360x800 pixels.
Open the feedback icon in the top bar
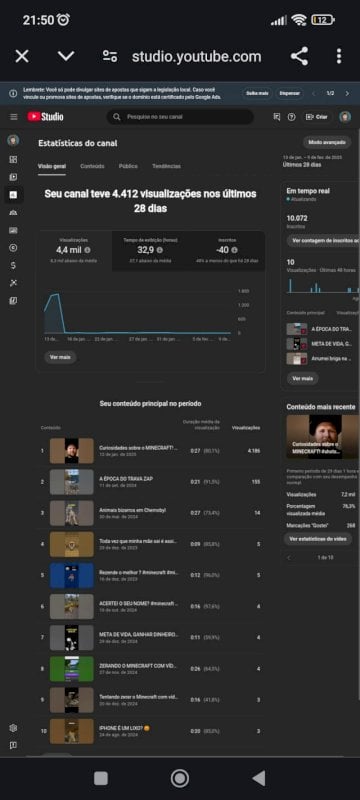(277, 117)
